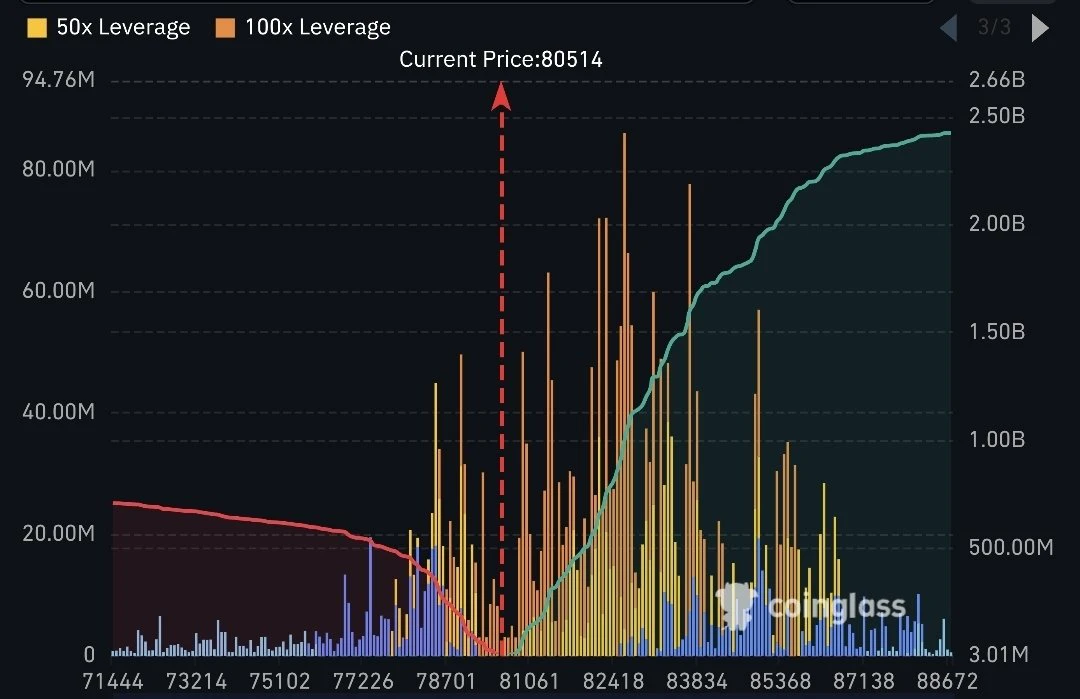
Task: Click the 88672 price axis label
Action: [x=947, y=682]
